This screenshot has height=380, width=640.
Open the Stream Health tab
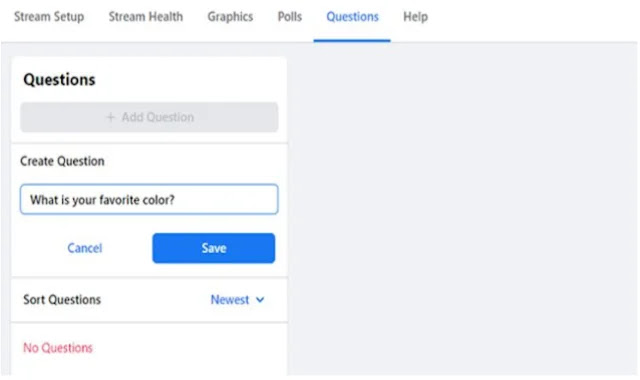pyautogui.click(x=146, y=17)
